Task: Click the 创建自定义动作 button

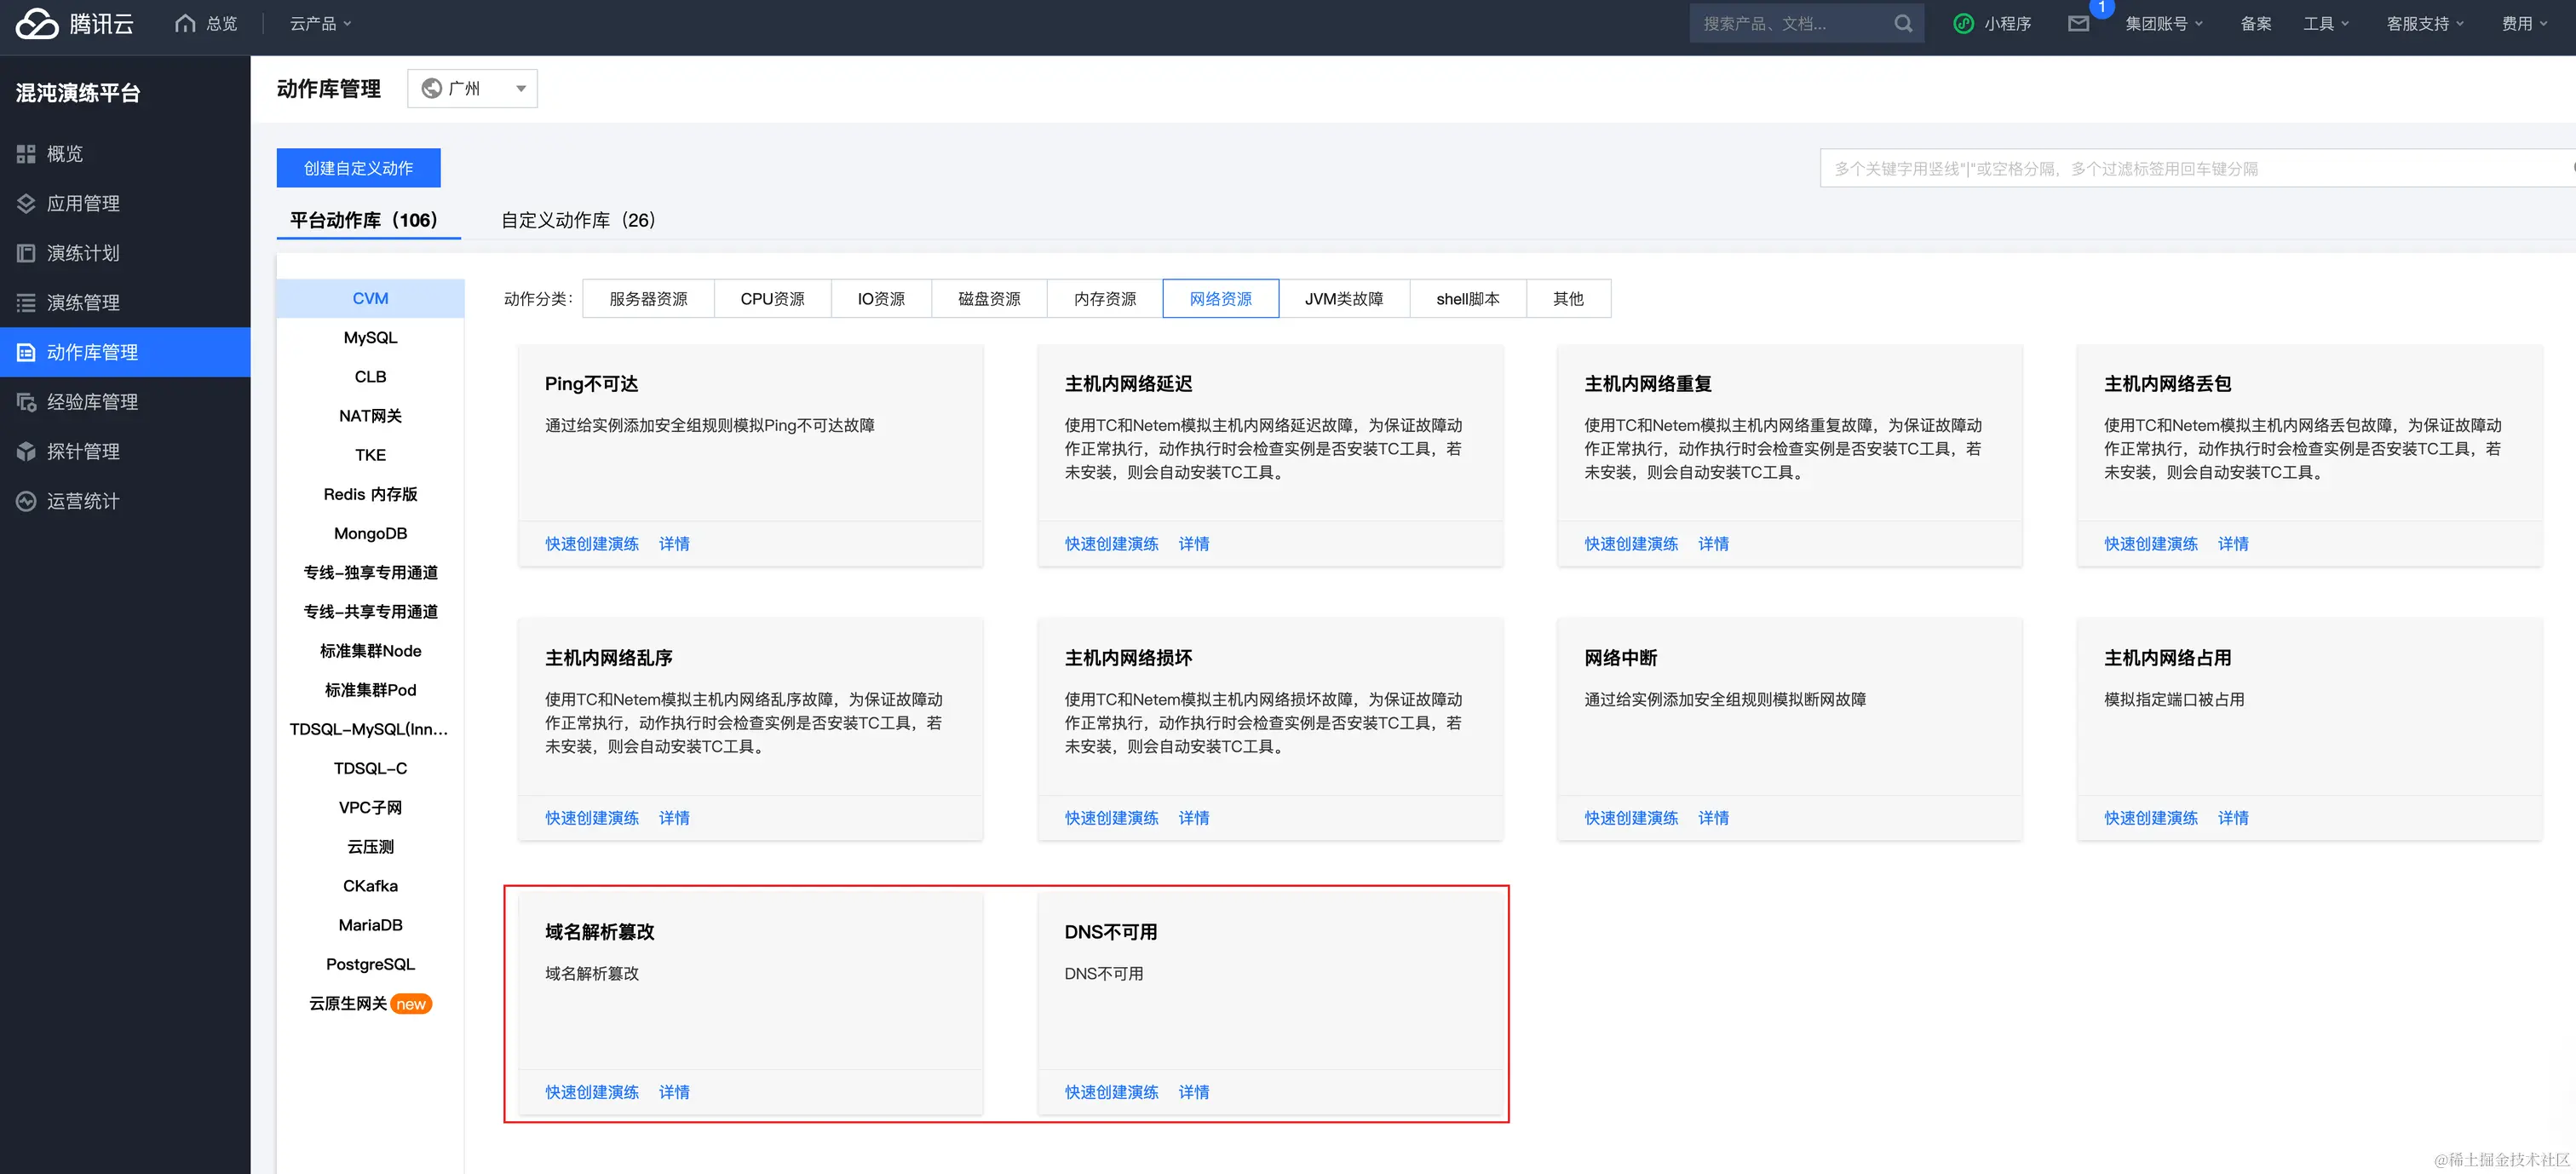Action: click(x=358, y=168)
